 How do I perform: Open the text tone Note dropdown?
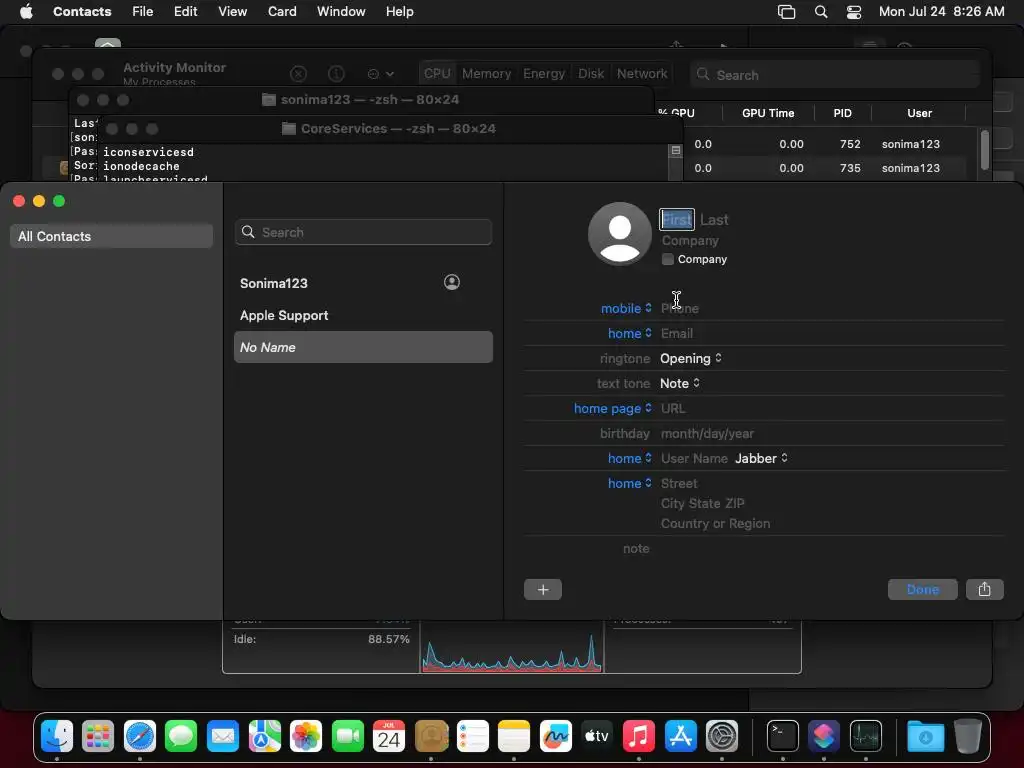(x=680, y=383)
